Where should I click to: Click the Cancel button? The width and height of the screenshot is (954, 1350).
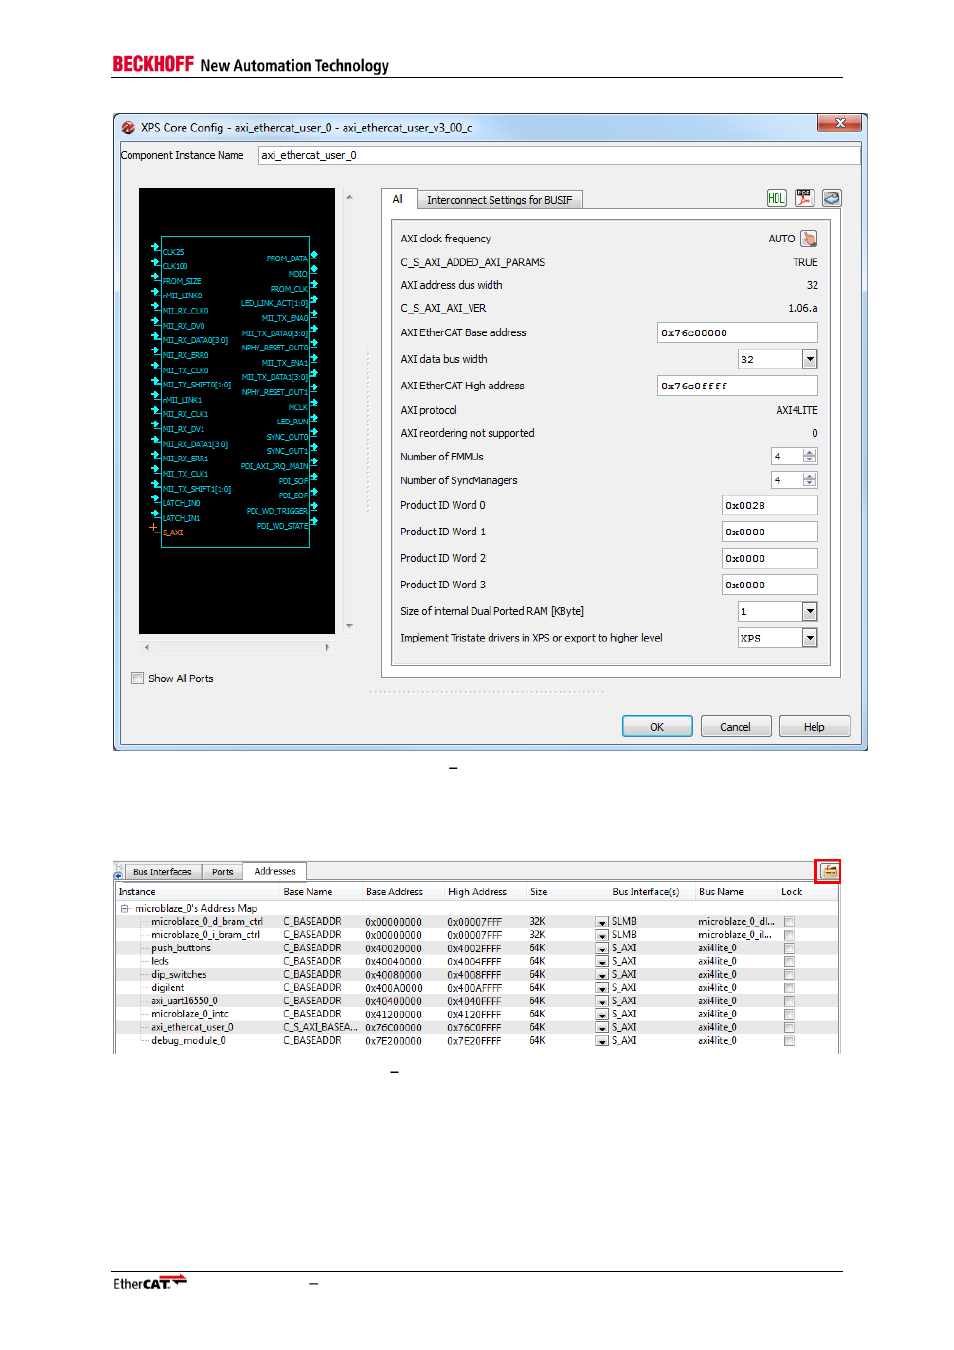point(735,727)
